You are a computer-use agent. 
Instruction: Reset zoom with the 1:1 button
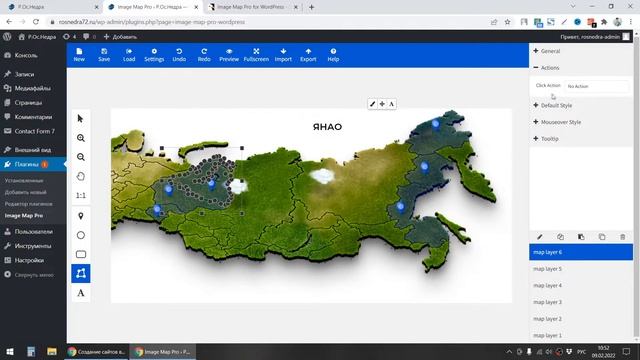coord(80,196)
